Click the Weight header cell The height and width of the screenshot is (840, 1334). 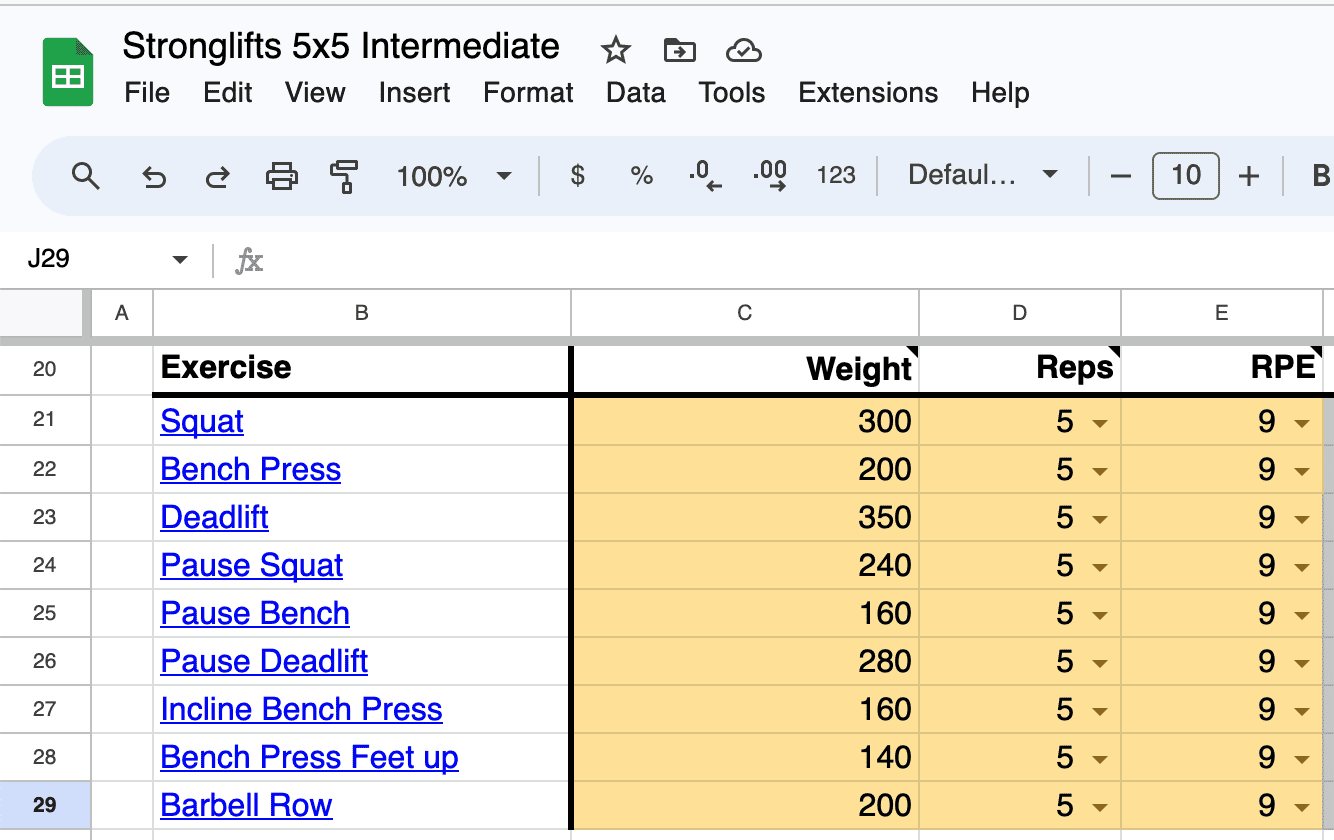[x=745, y=369]
